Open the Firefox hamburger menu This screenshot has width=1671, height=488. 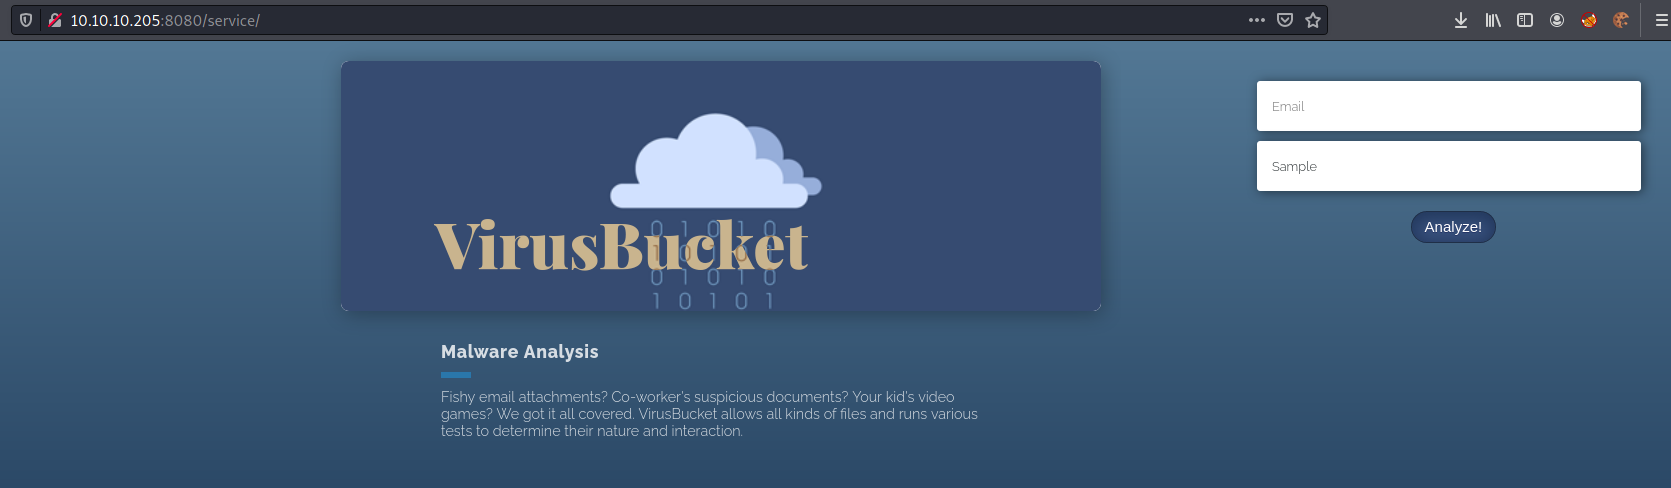[x=1661, y=20]
